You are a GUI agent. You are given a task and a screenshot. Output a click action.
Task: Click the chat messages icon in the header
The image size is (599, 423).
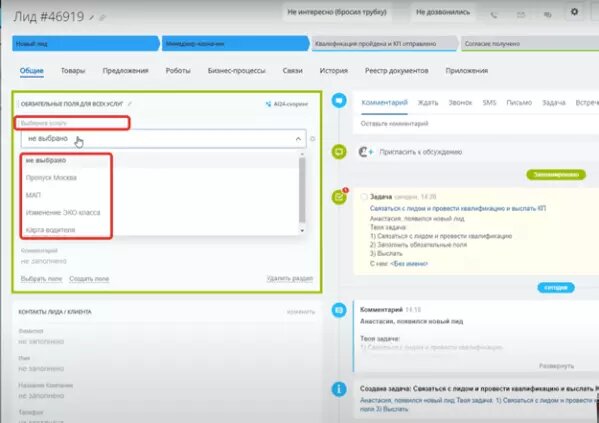[547, 15]
